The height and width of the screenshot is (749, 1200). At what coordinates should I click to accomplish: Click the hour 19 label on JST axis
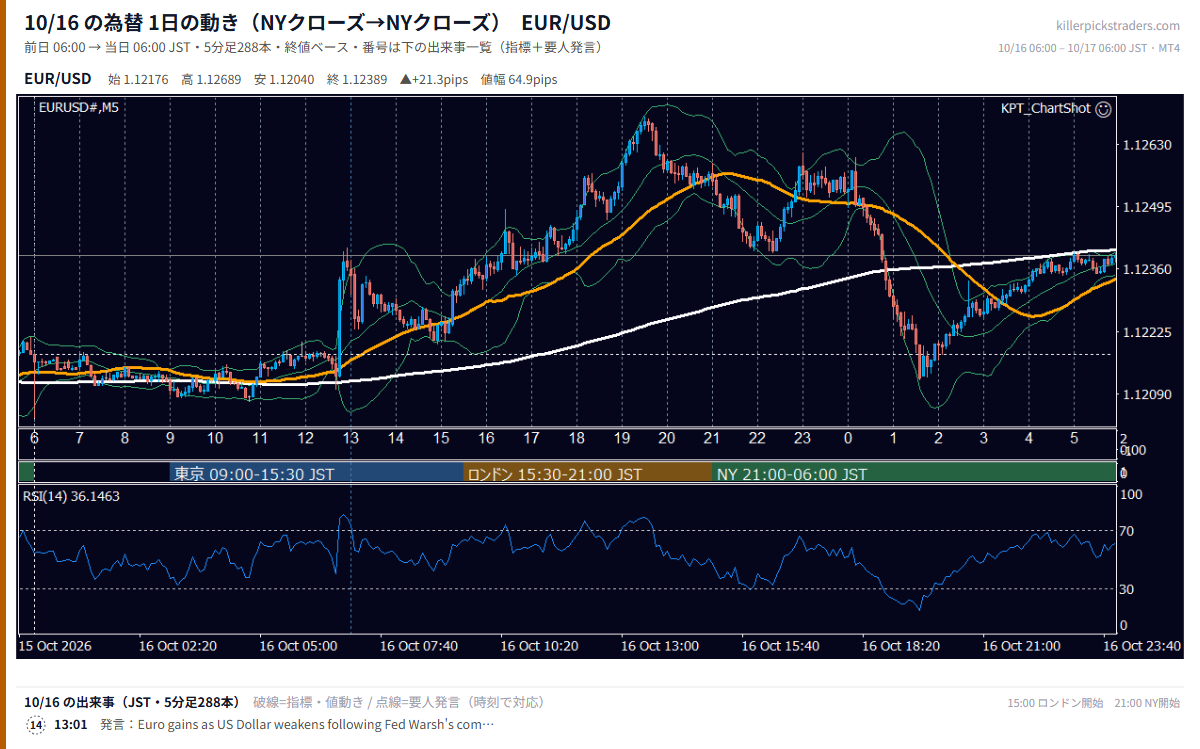tap(622, 438)
